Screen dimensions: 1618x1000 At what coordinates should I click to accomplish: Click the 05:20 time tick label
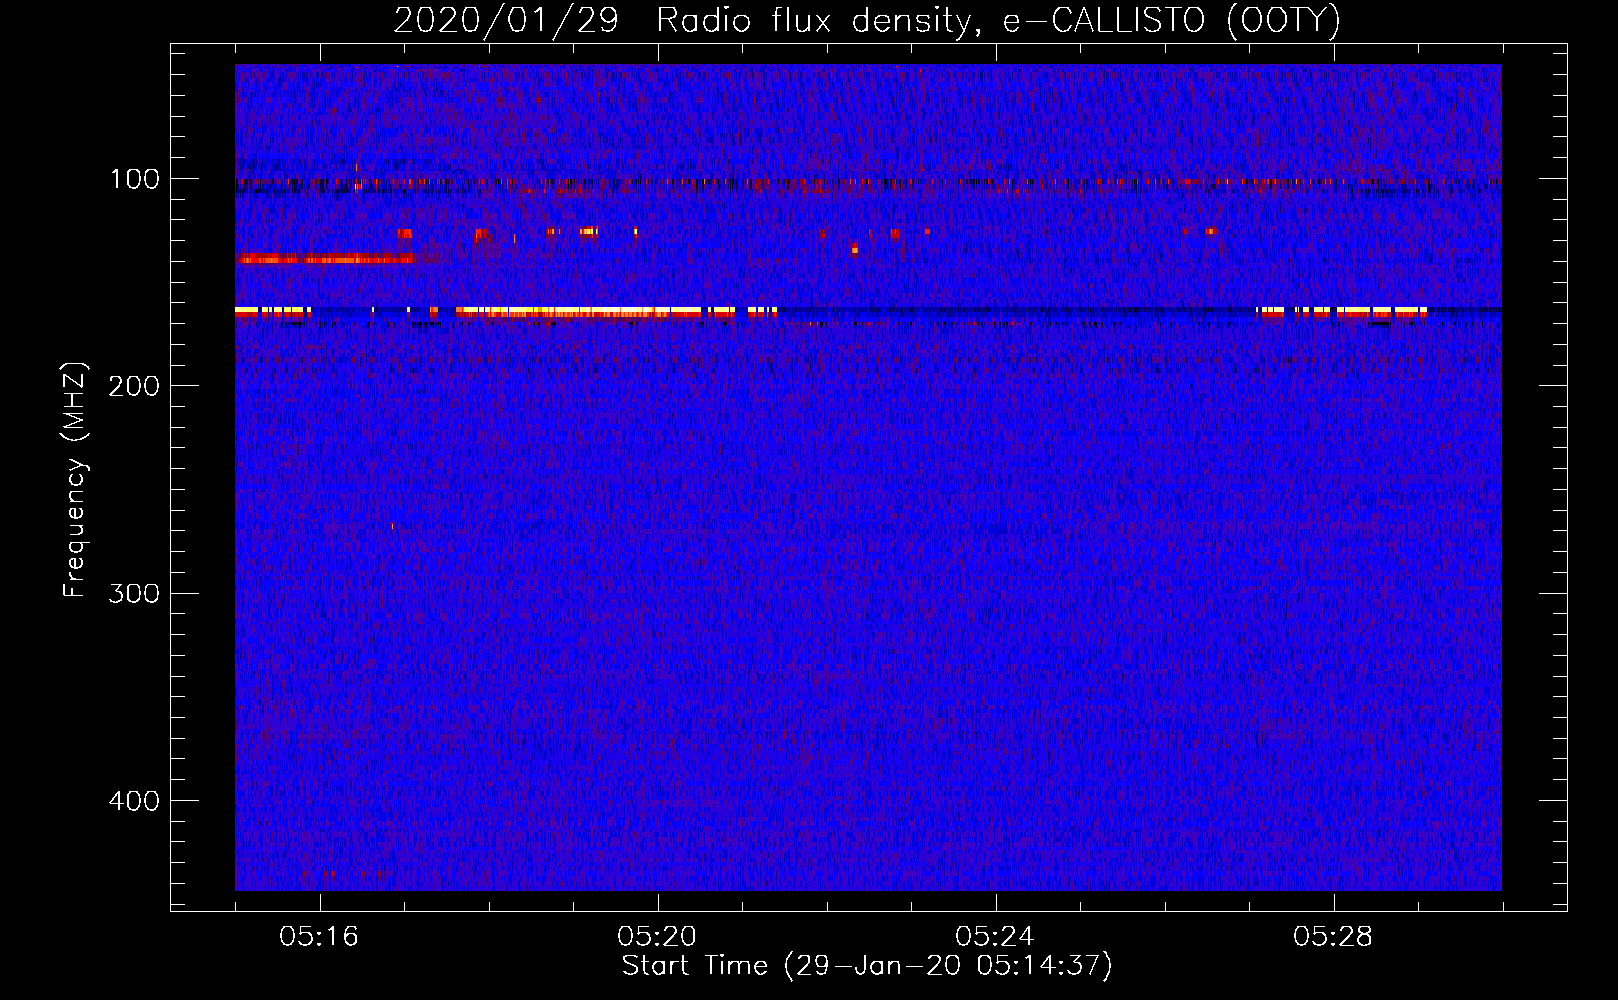point(657,937)
